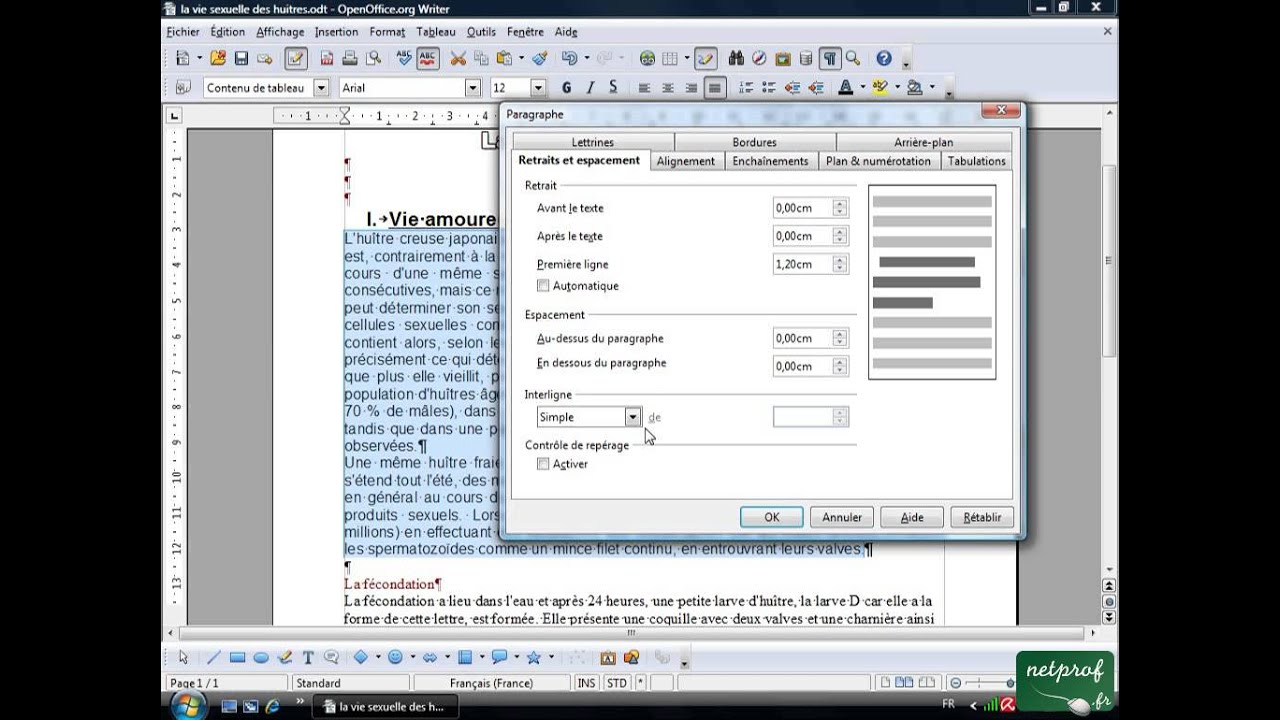The image size is (1280, 720).
Task: Select the Ellipse drawing tool
Action: tap(261, 658)
